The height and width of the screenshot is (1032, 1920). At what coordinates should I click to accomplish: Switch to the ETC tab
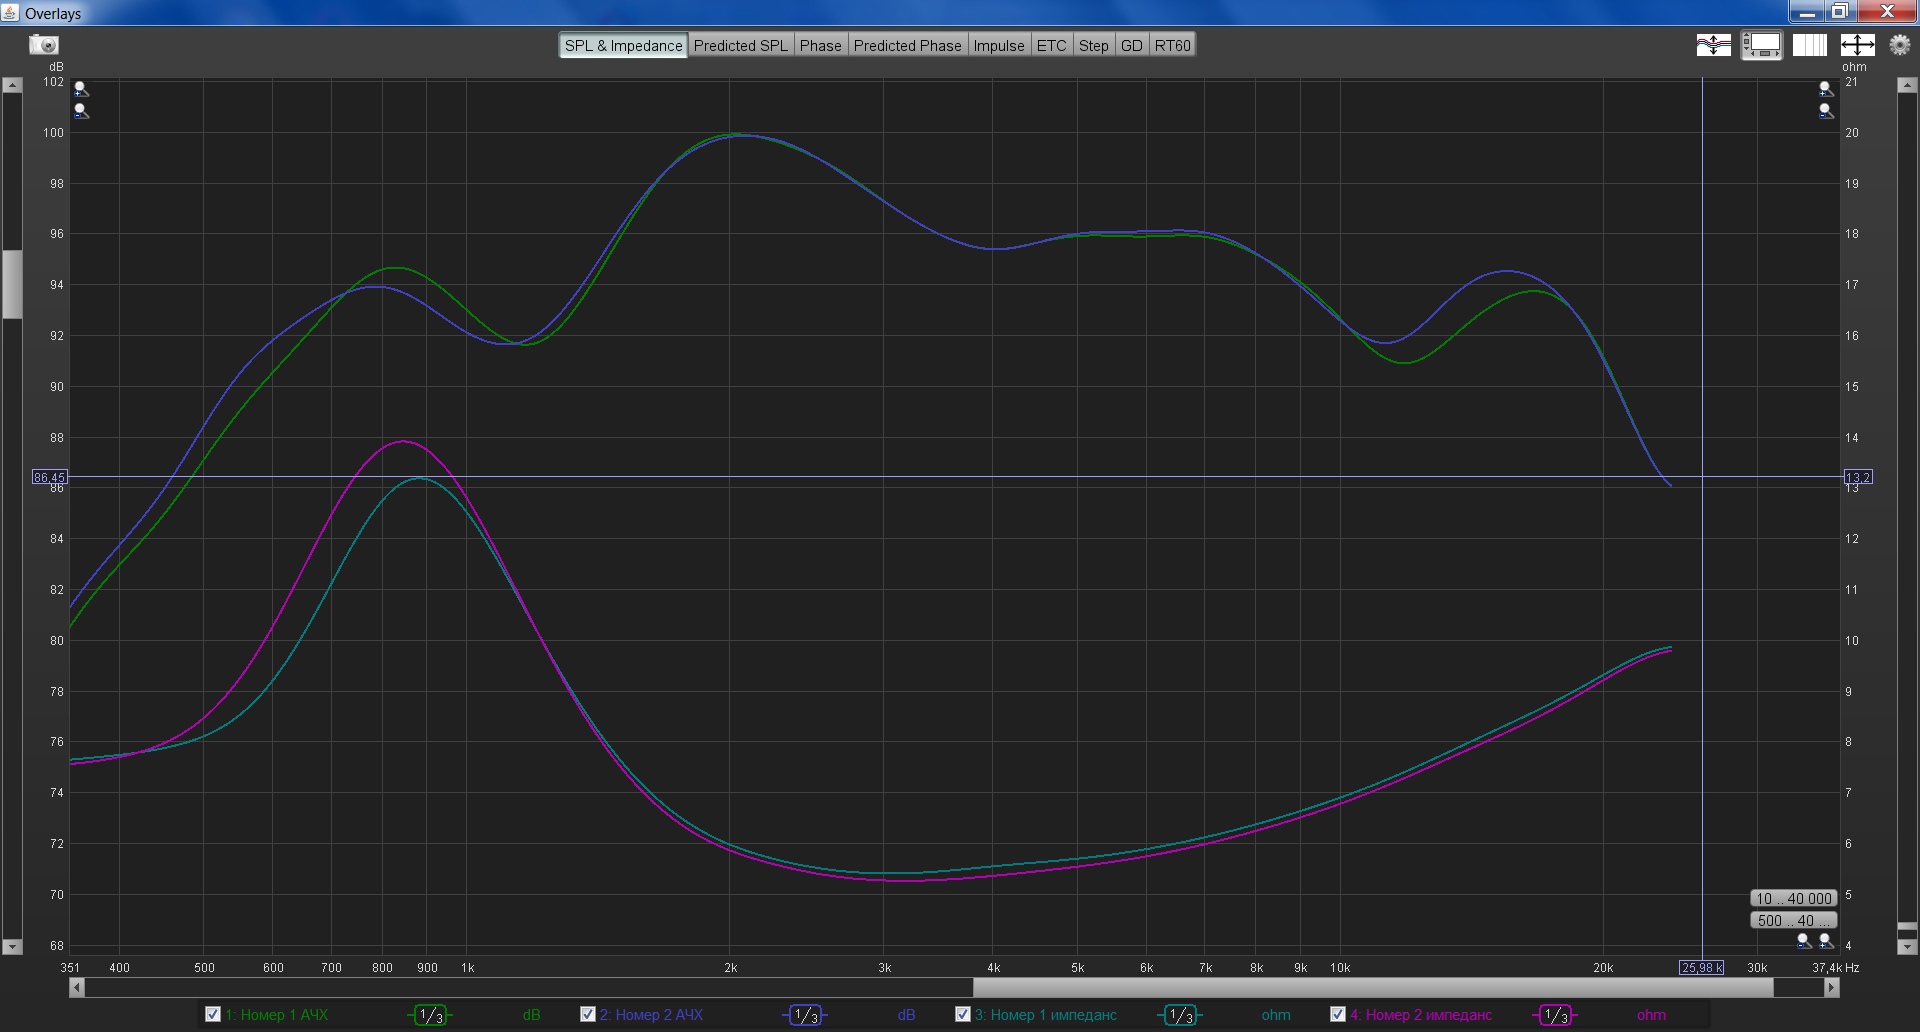pos(1052,46)
